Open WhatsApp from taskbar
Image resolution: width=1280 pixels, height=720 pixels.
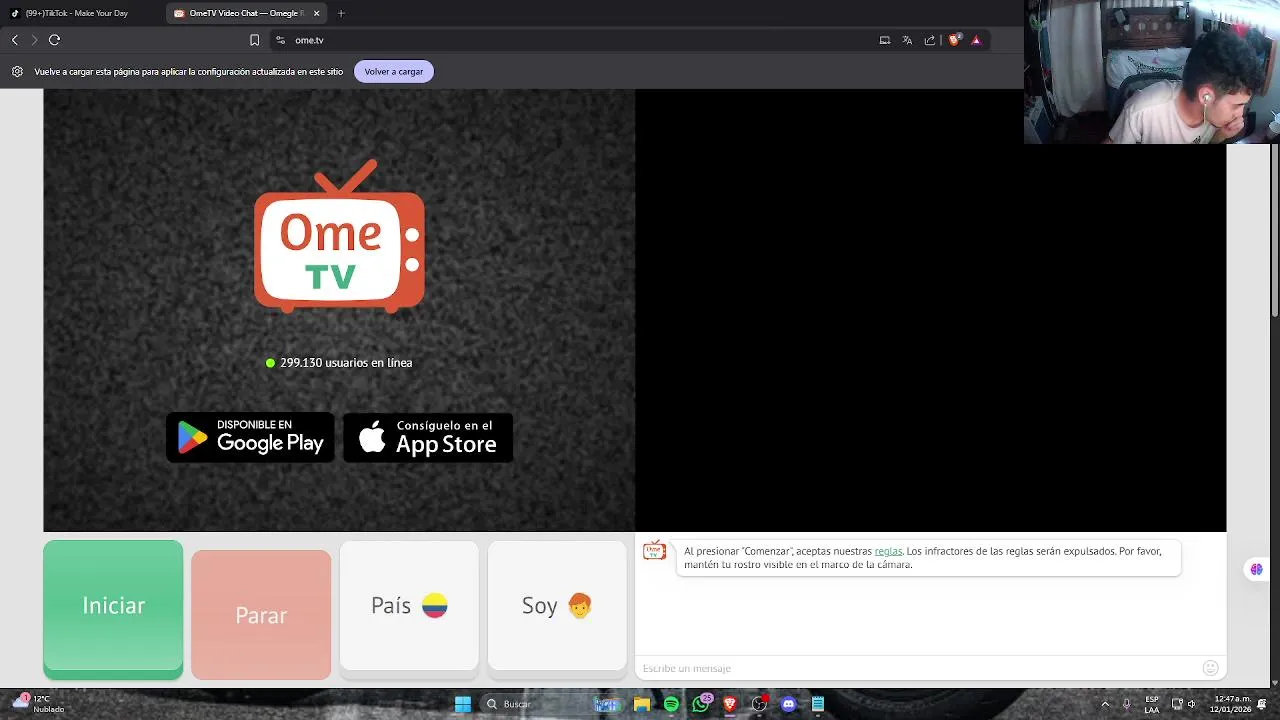coord(701,704)
